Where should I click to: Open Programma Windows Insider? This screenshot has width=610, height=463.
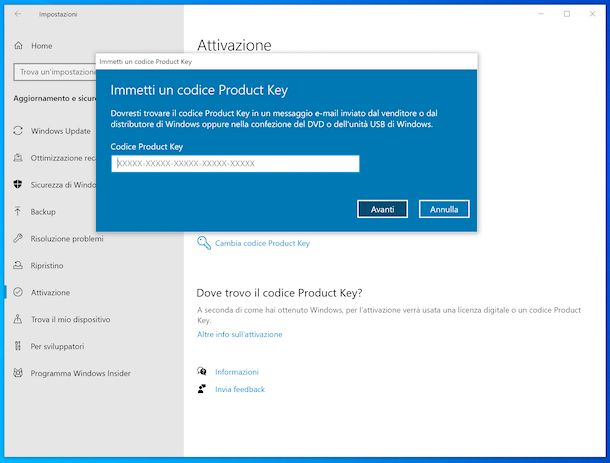(x=81, y=373)
